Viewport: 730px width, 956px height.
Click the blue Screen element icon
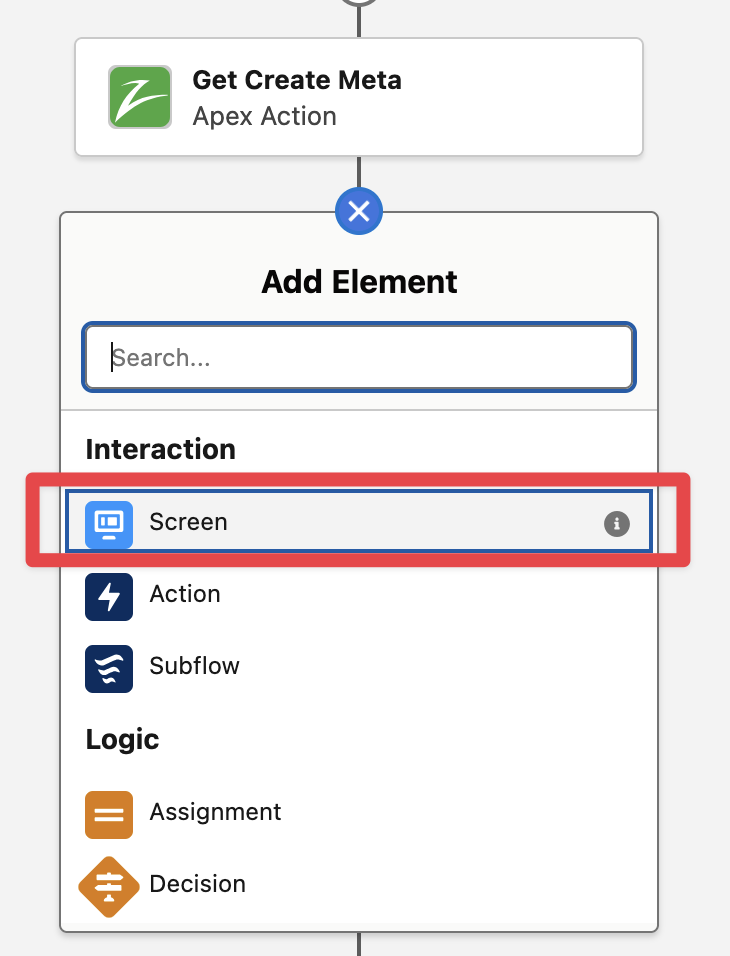click(109, 522)
